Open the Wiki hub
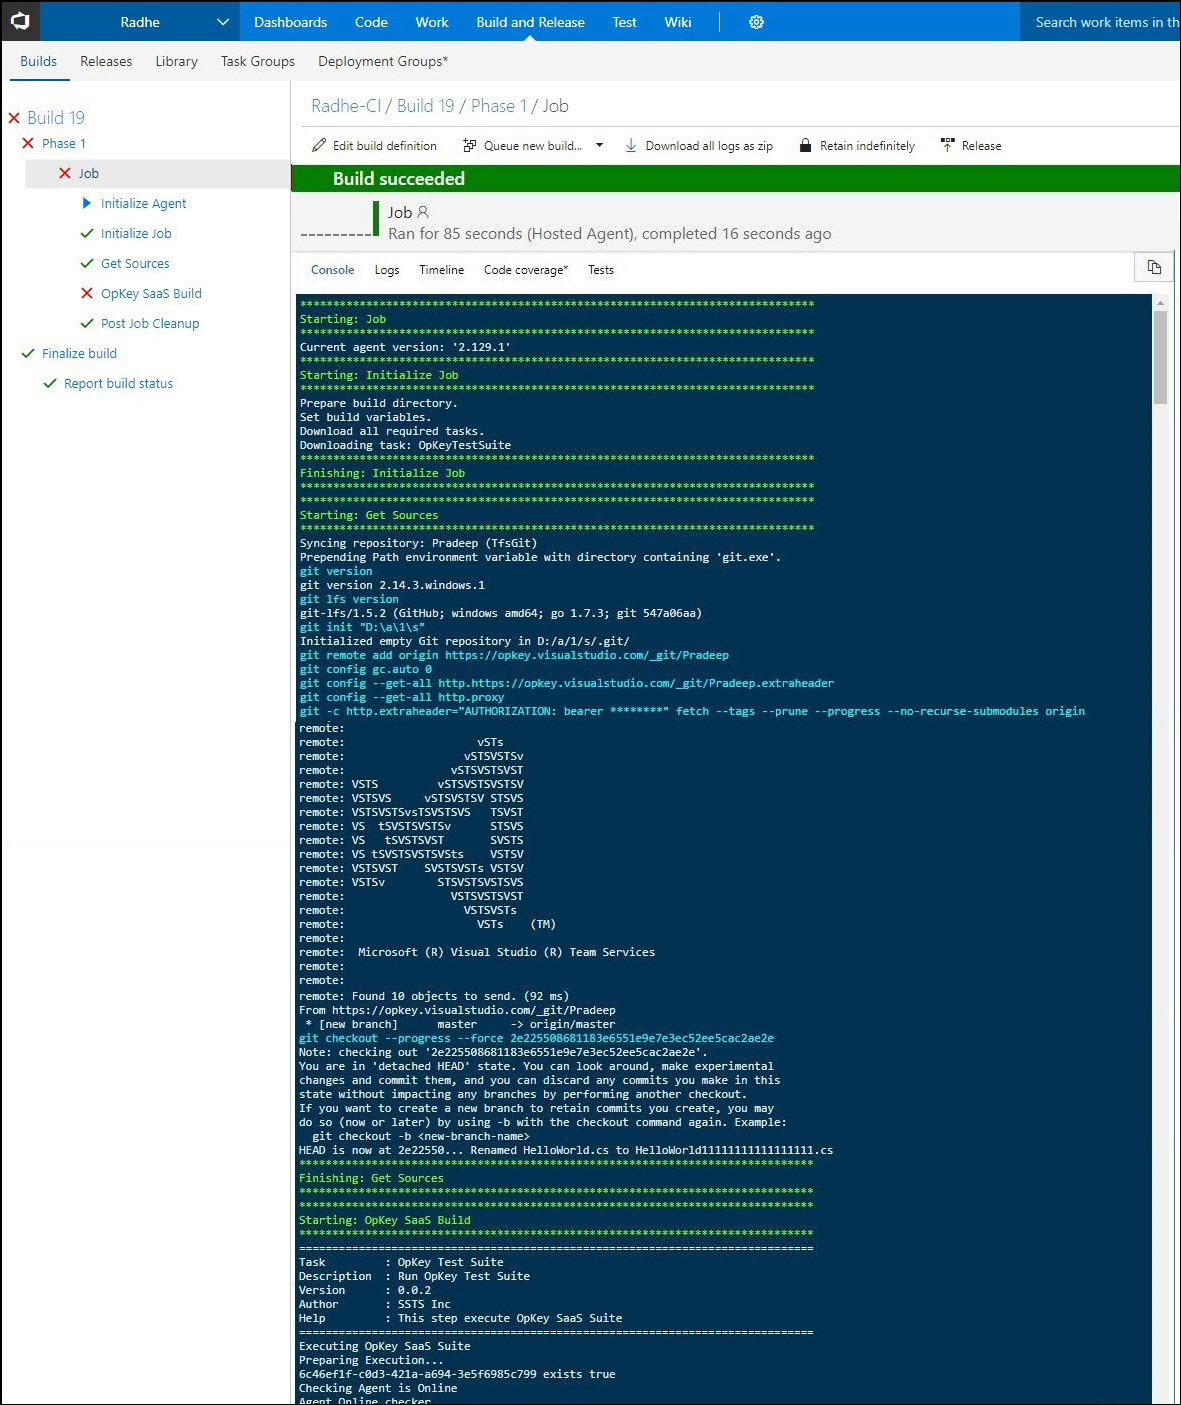The height and width of the screenshot is (1405, 1181). [x=678, y=22]
